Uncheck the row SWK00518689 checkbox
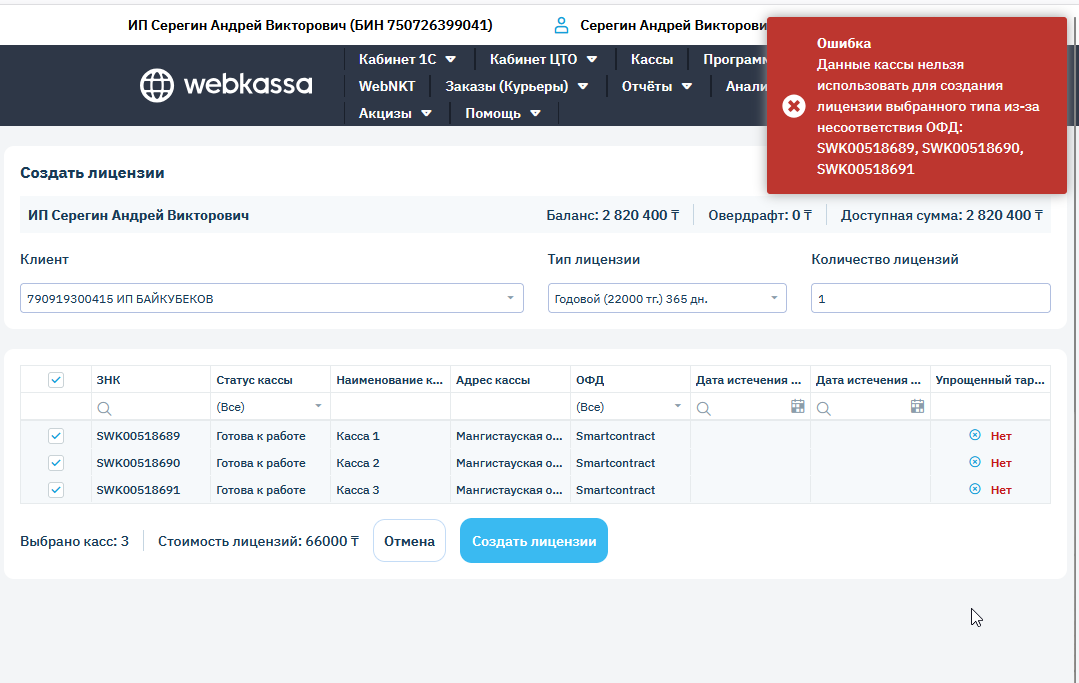 pyautogui.click(x=56, y=436)
